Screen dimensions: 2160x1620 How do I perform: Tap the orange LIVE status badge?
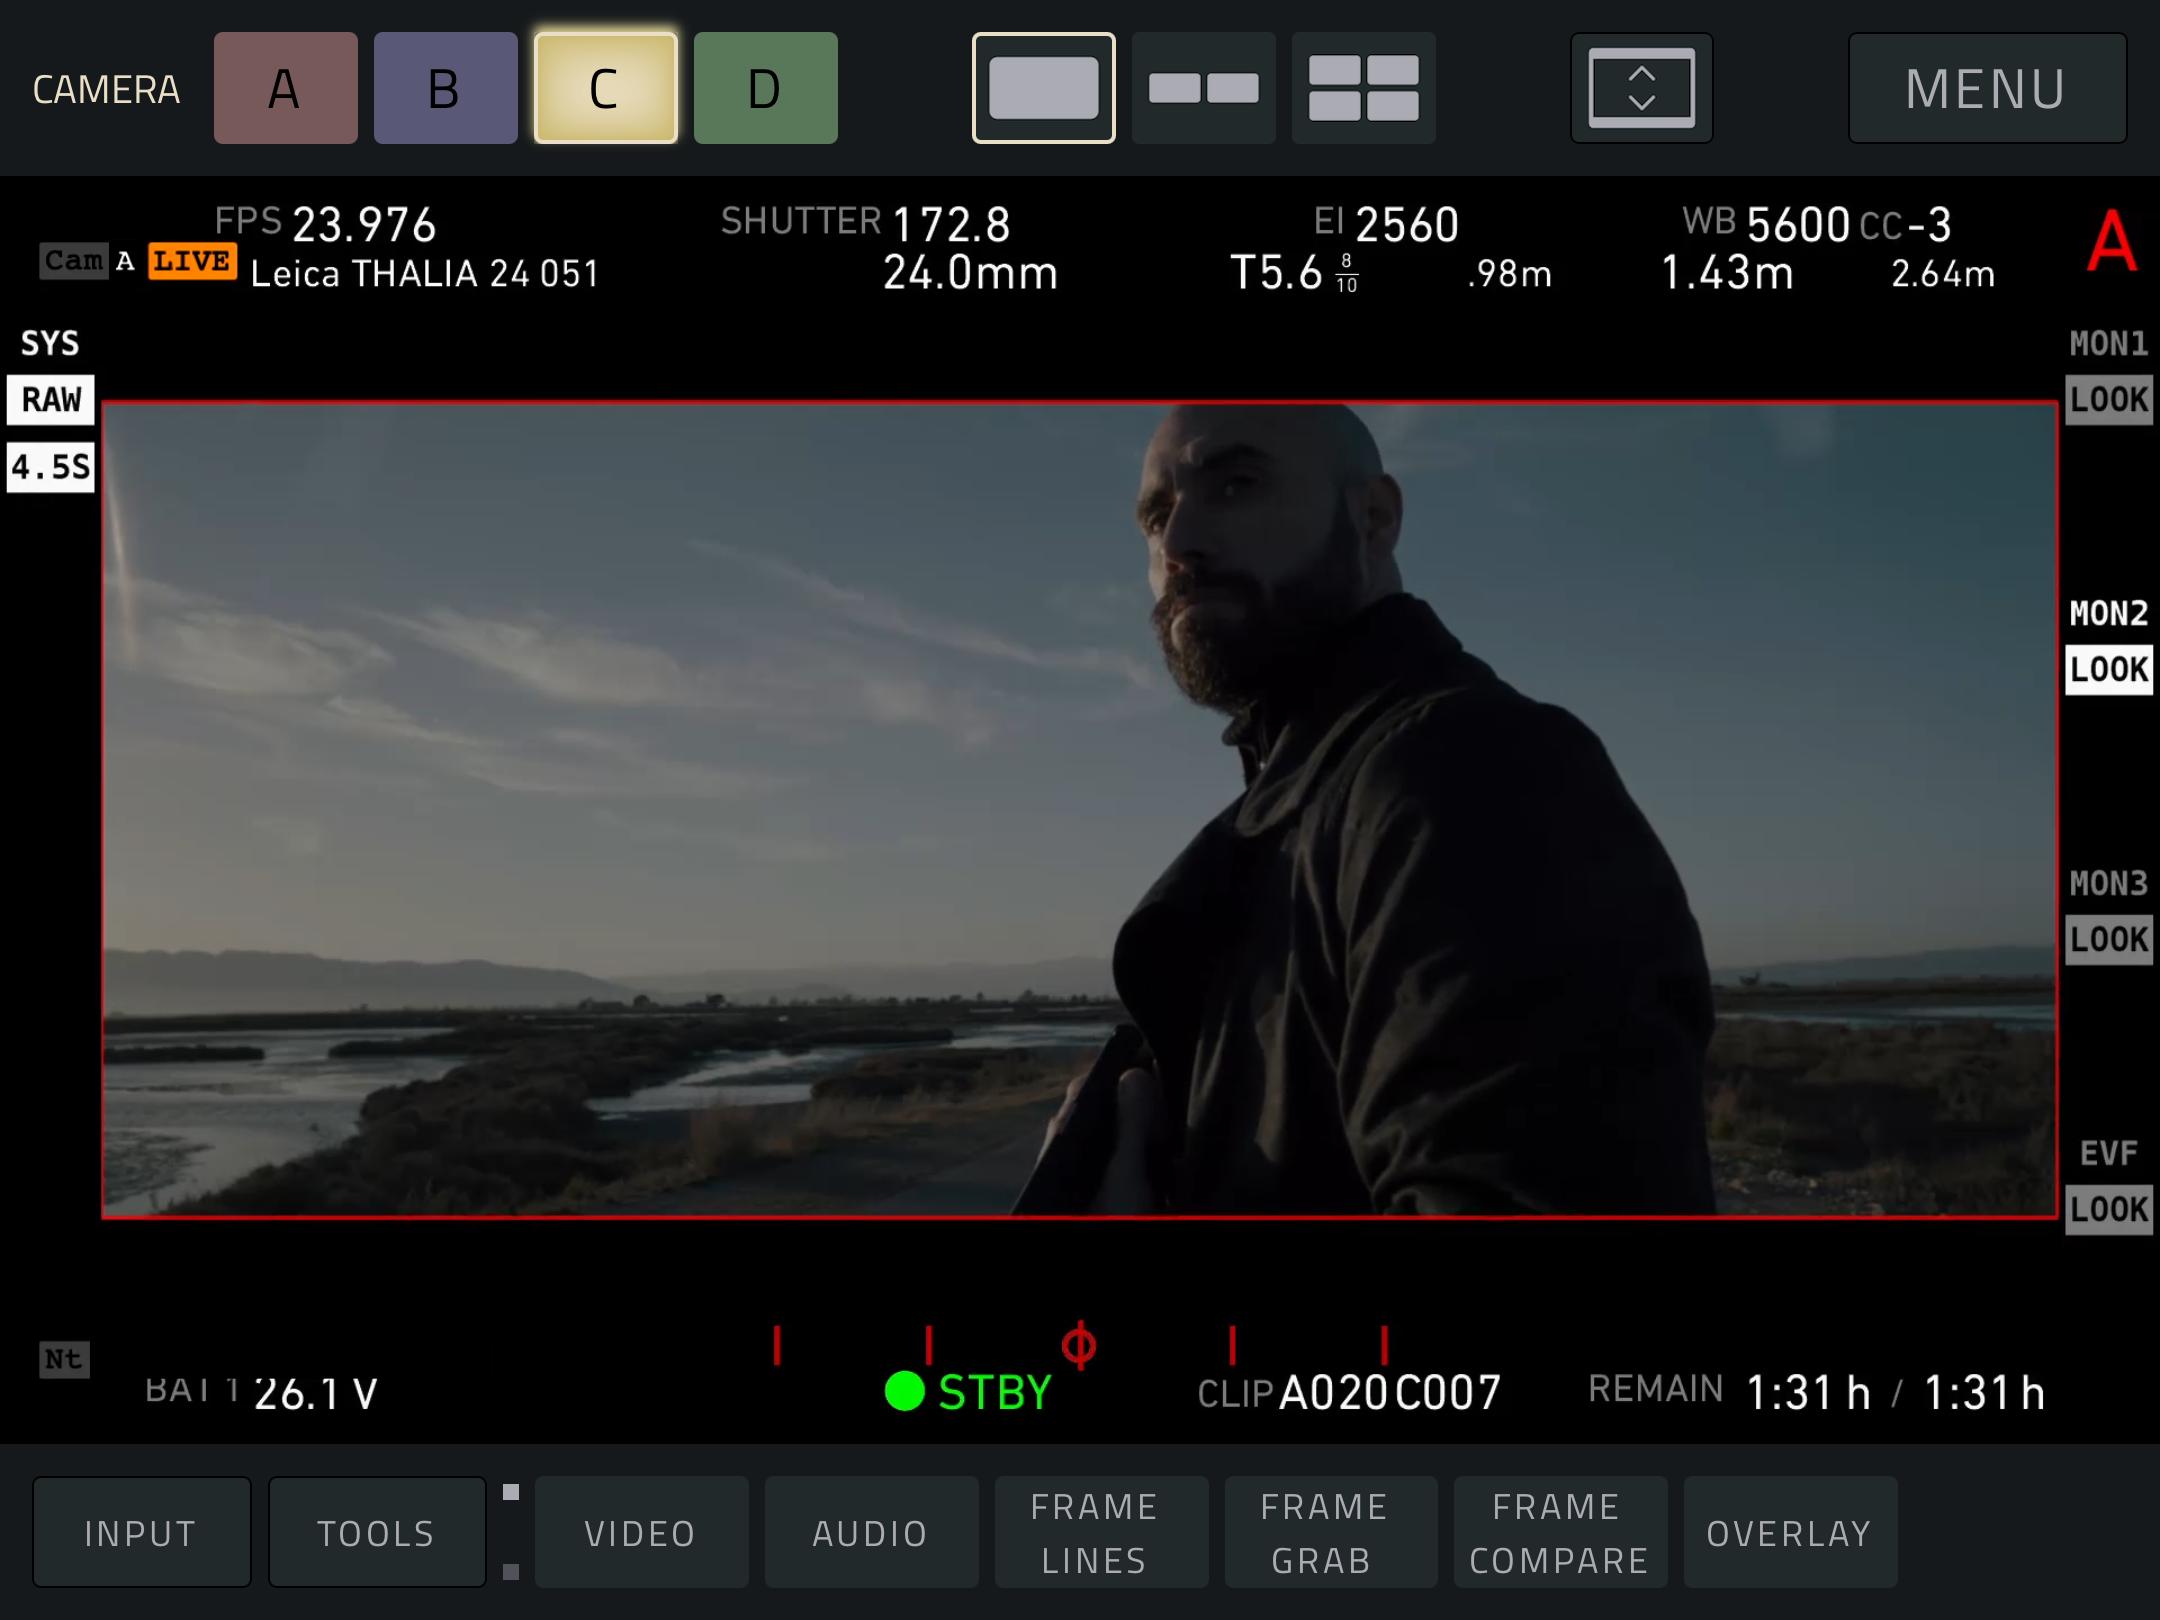click(192, 262)
